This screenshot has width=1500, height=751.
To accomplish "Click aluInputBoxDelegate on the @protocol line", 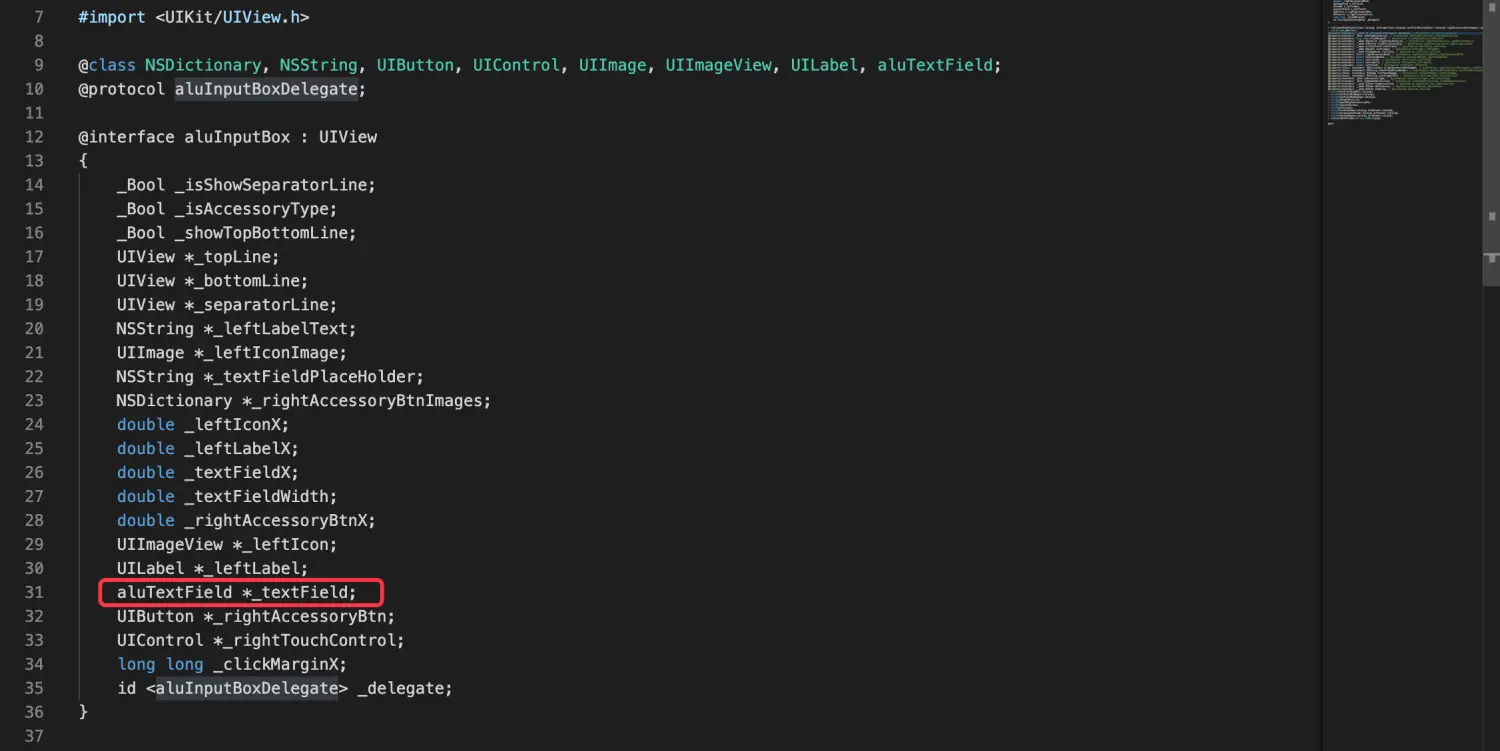I will click(x=266, y=89).
